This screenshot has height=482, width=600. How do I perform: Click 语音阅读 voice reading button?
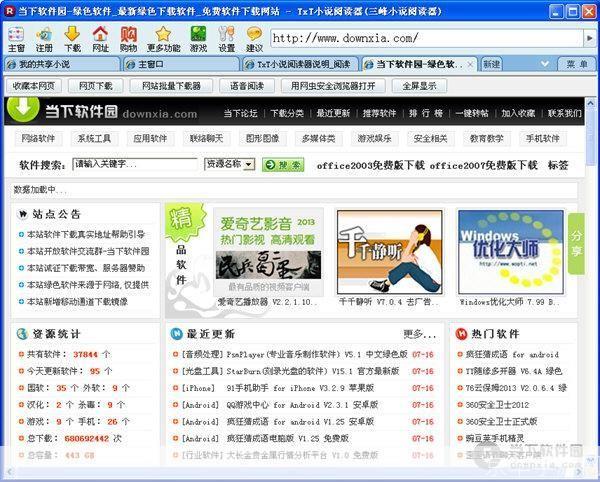click(x=247, y=86)
